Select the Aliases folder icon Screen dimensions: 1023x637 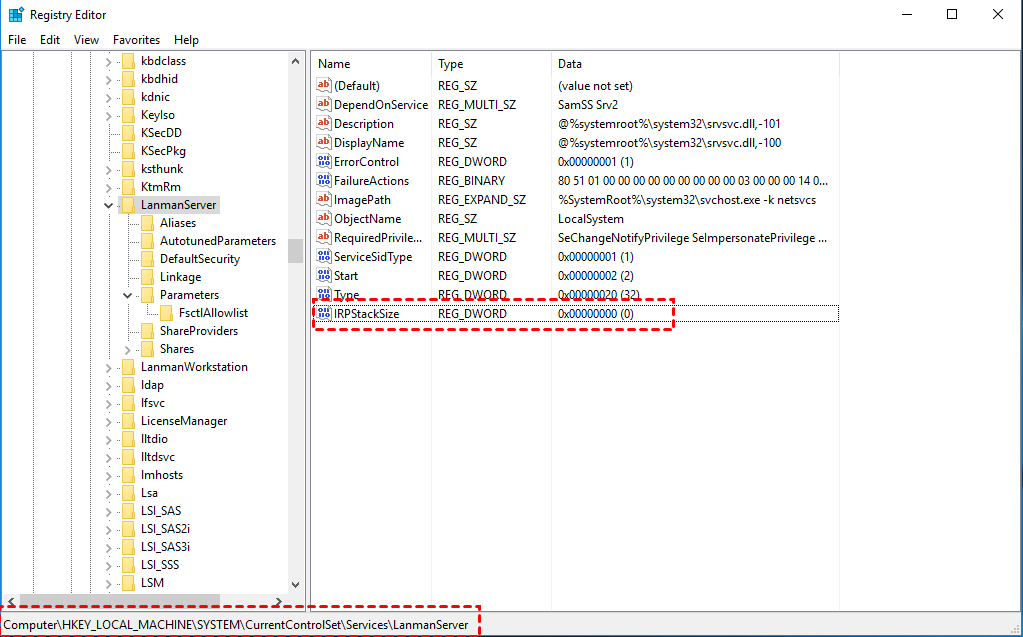pyautogui.click(x=147, y=223)
